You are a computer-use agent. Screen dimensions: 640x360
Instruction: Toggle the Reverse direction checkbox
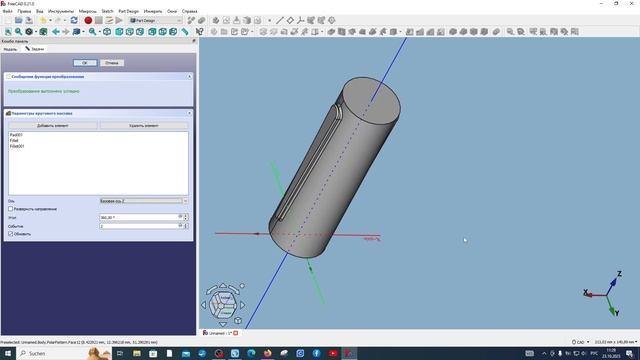(11, 209)
